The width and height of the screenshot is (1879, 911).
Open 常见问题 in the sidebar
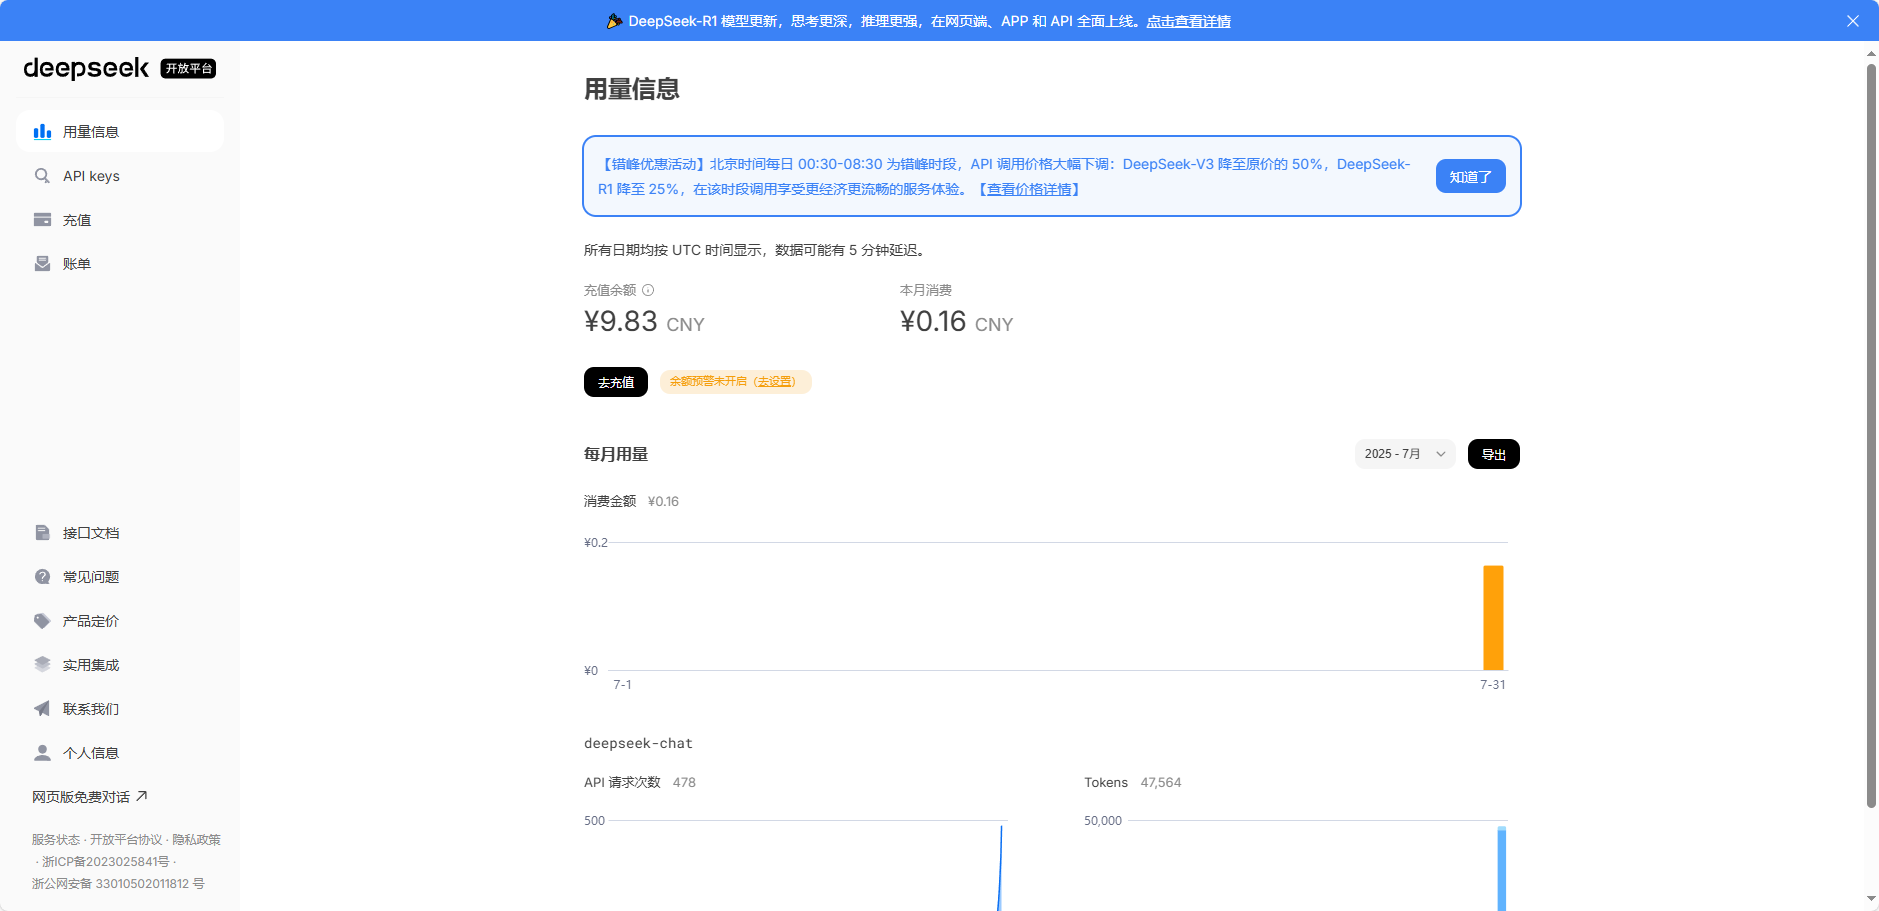(x=120, y=577)
